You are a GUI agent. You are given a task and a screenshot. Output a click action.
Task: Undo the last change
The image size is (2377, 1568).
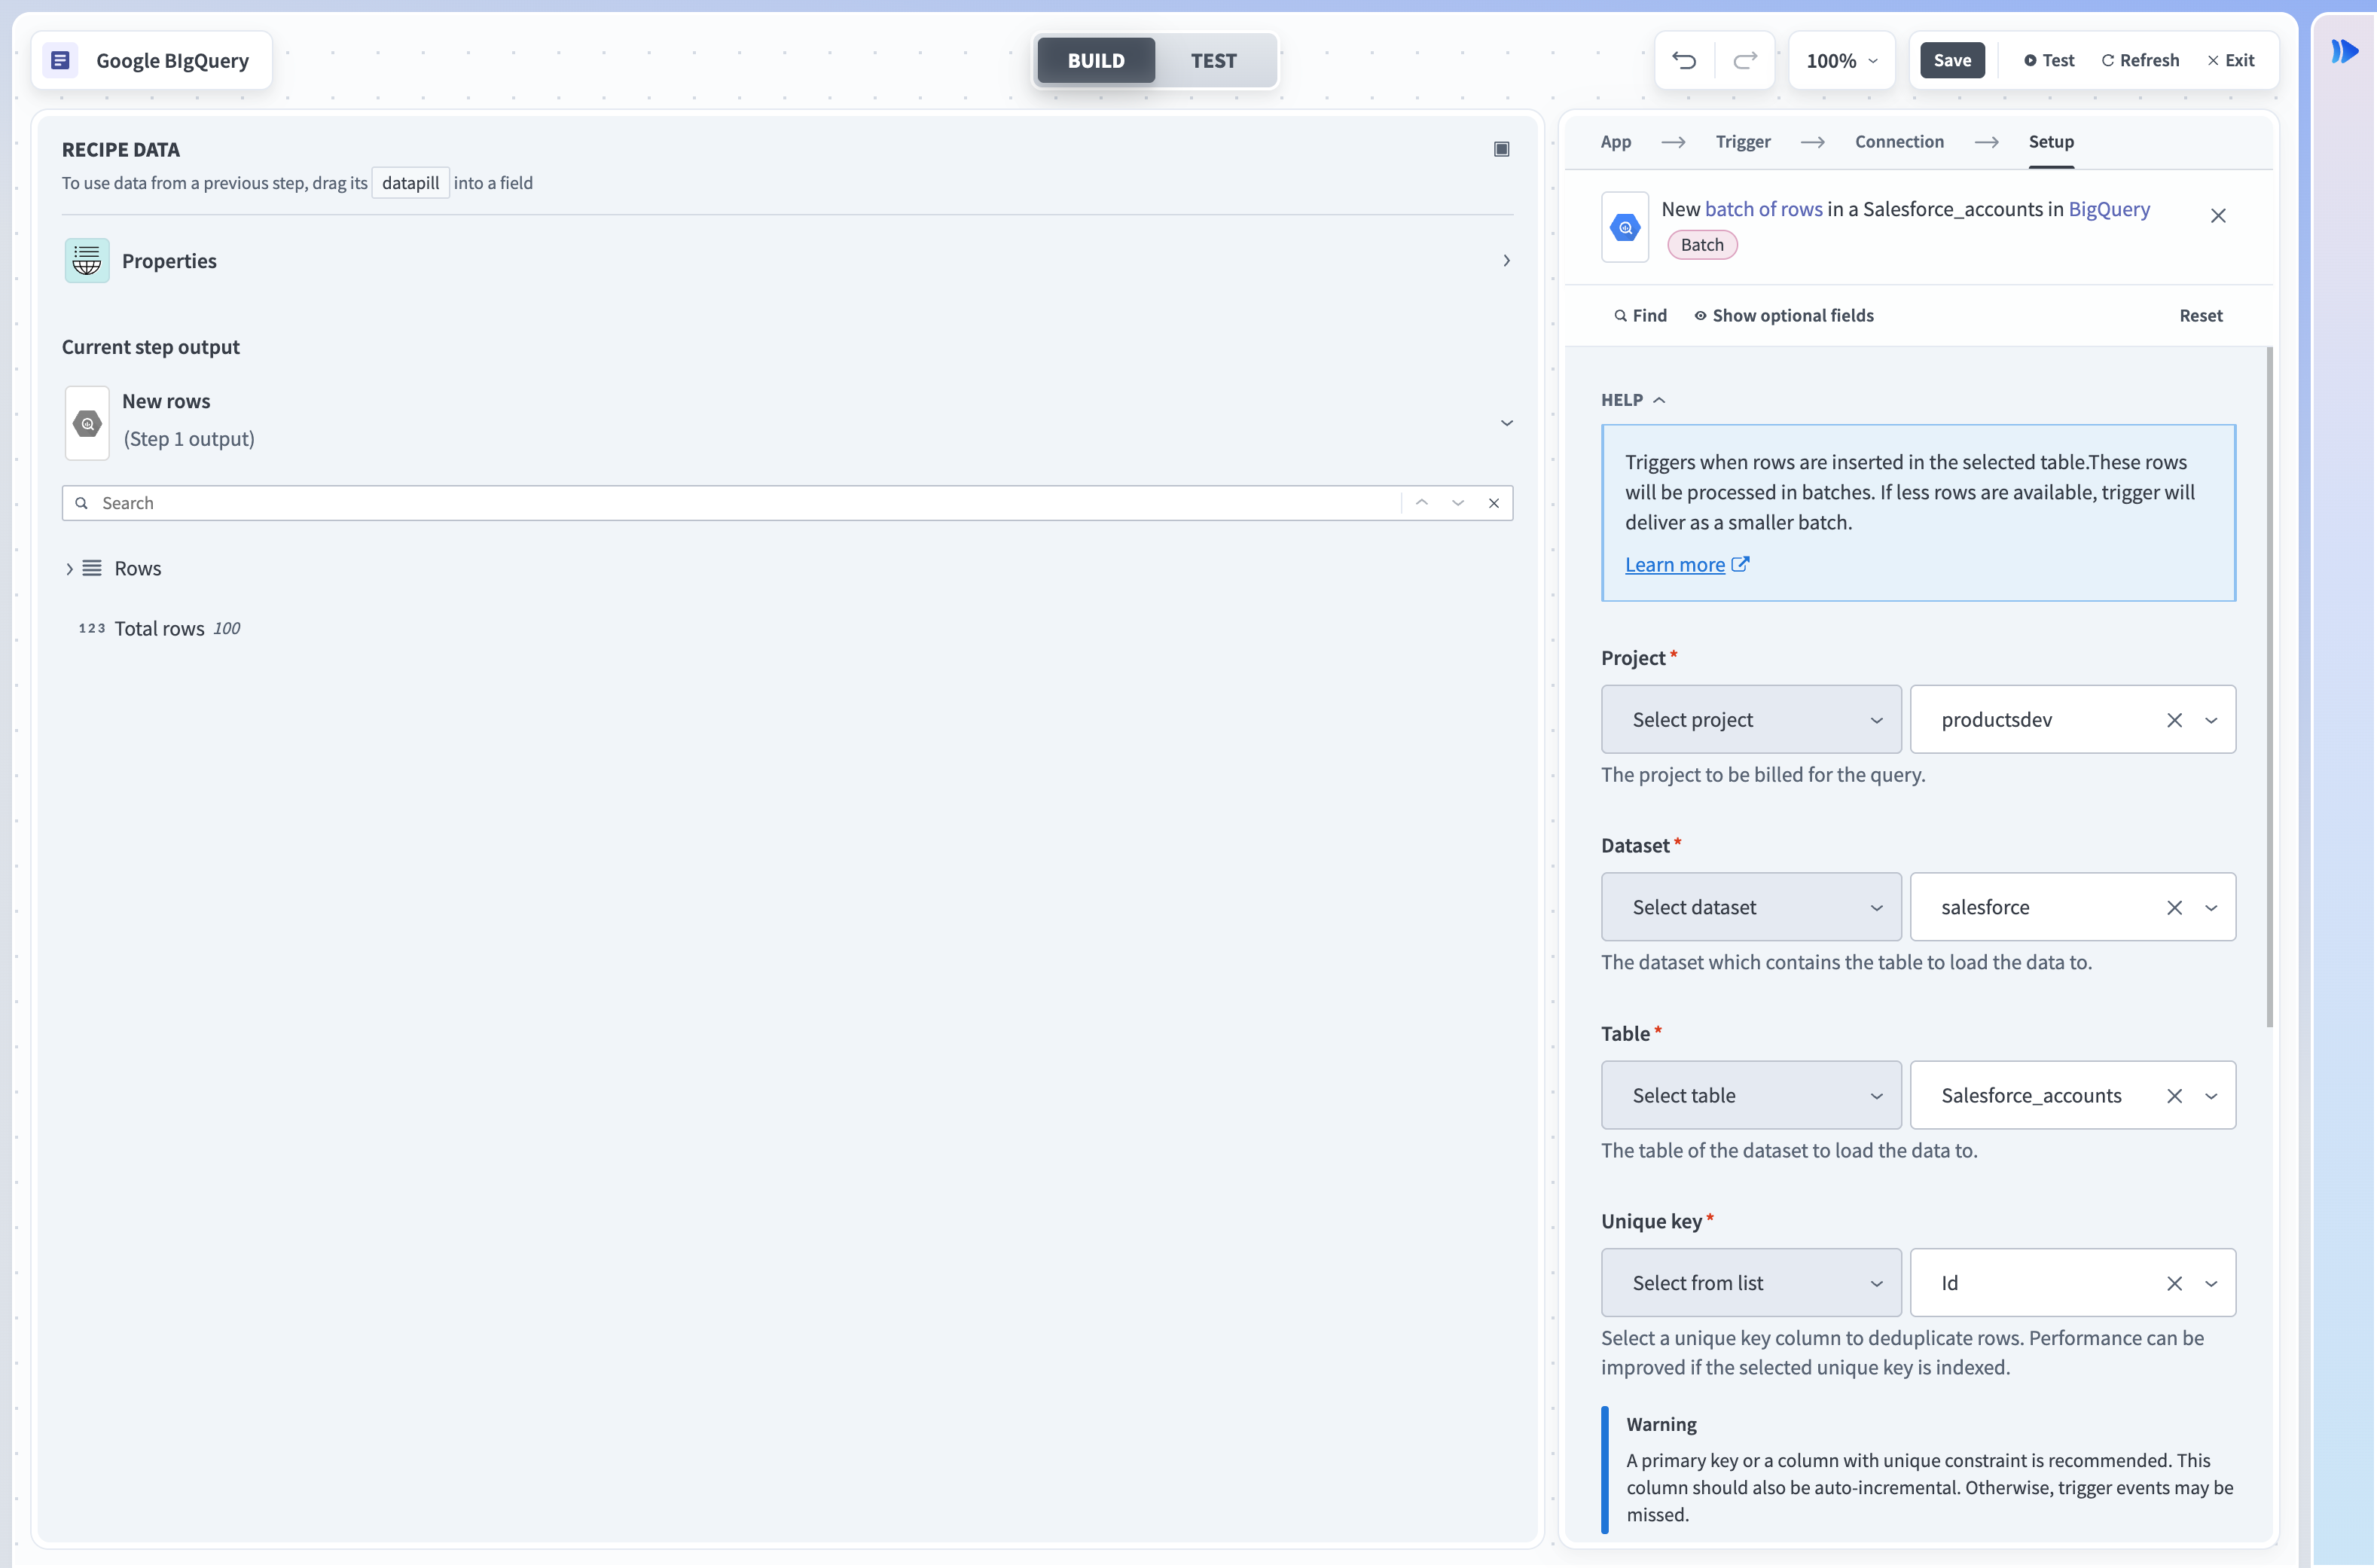pos(1684,61)
